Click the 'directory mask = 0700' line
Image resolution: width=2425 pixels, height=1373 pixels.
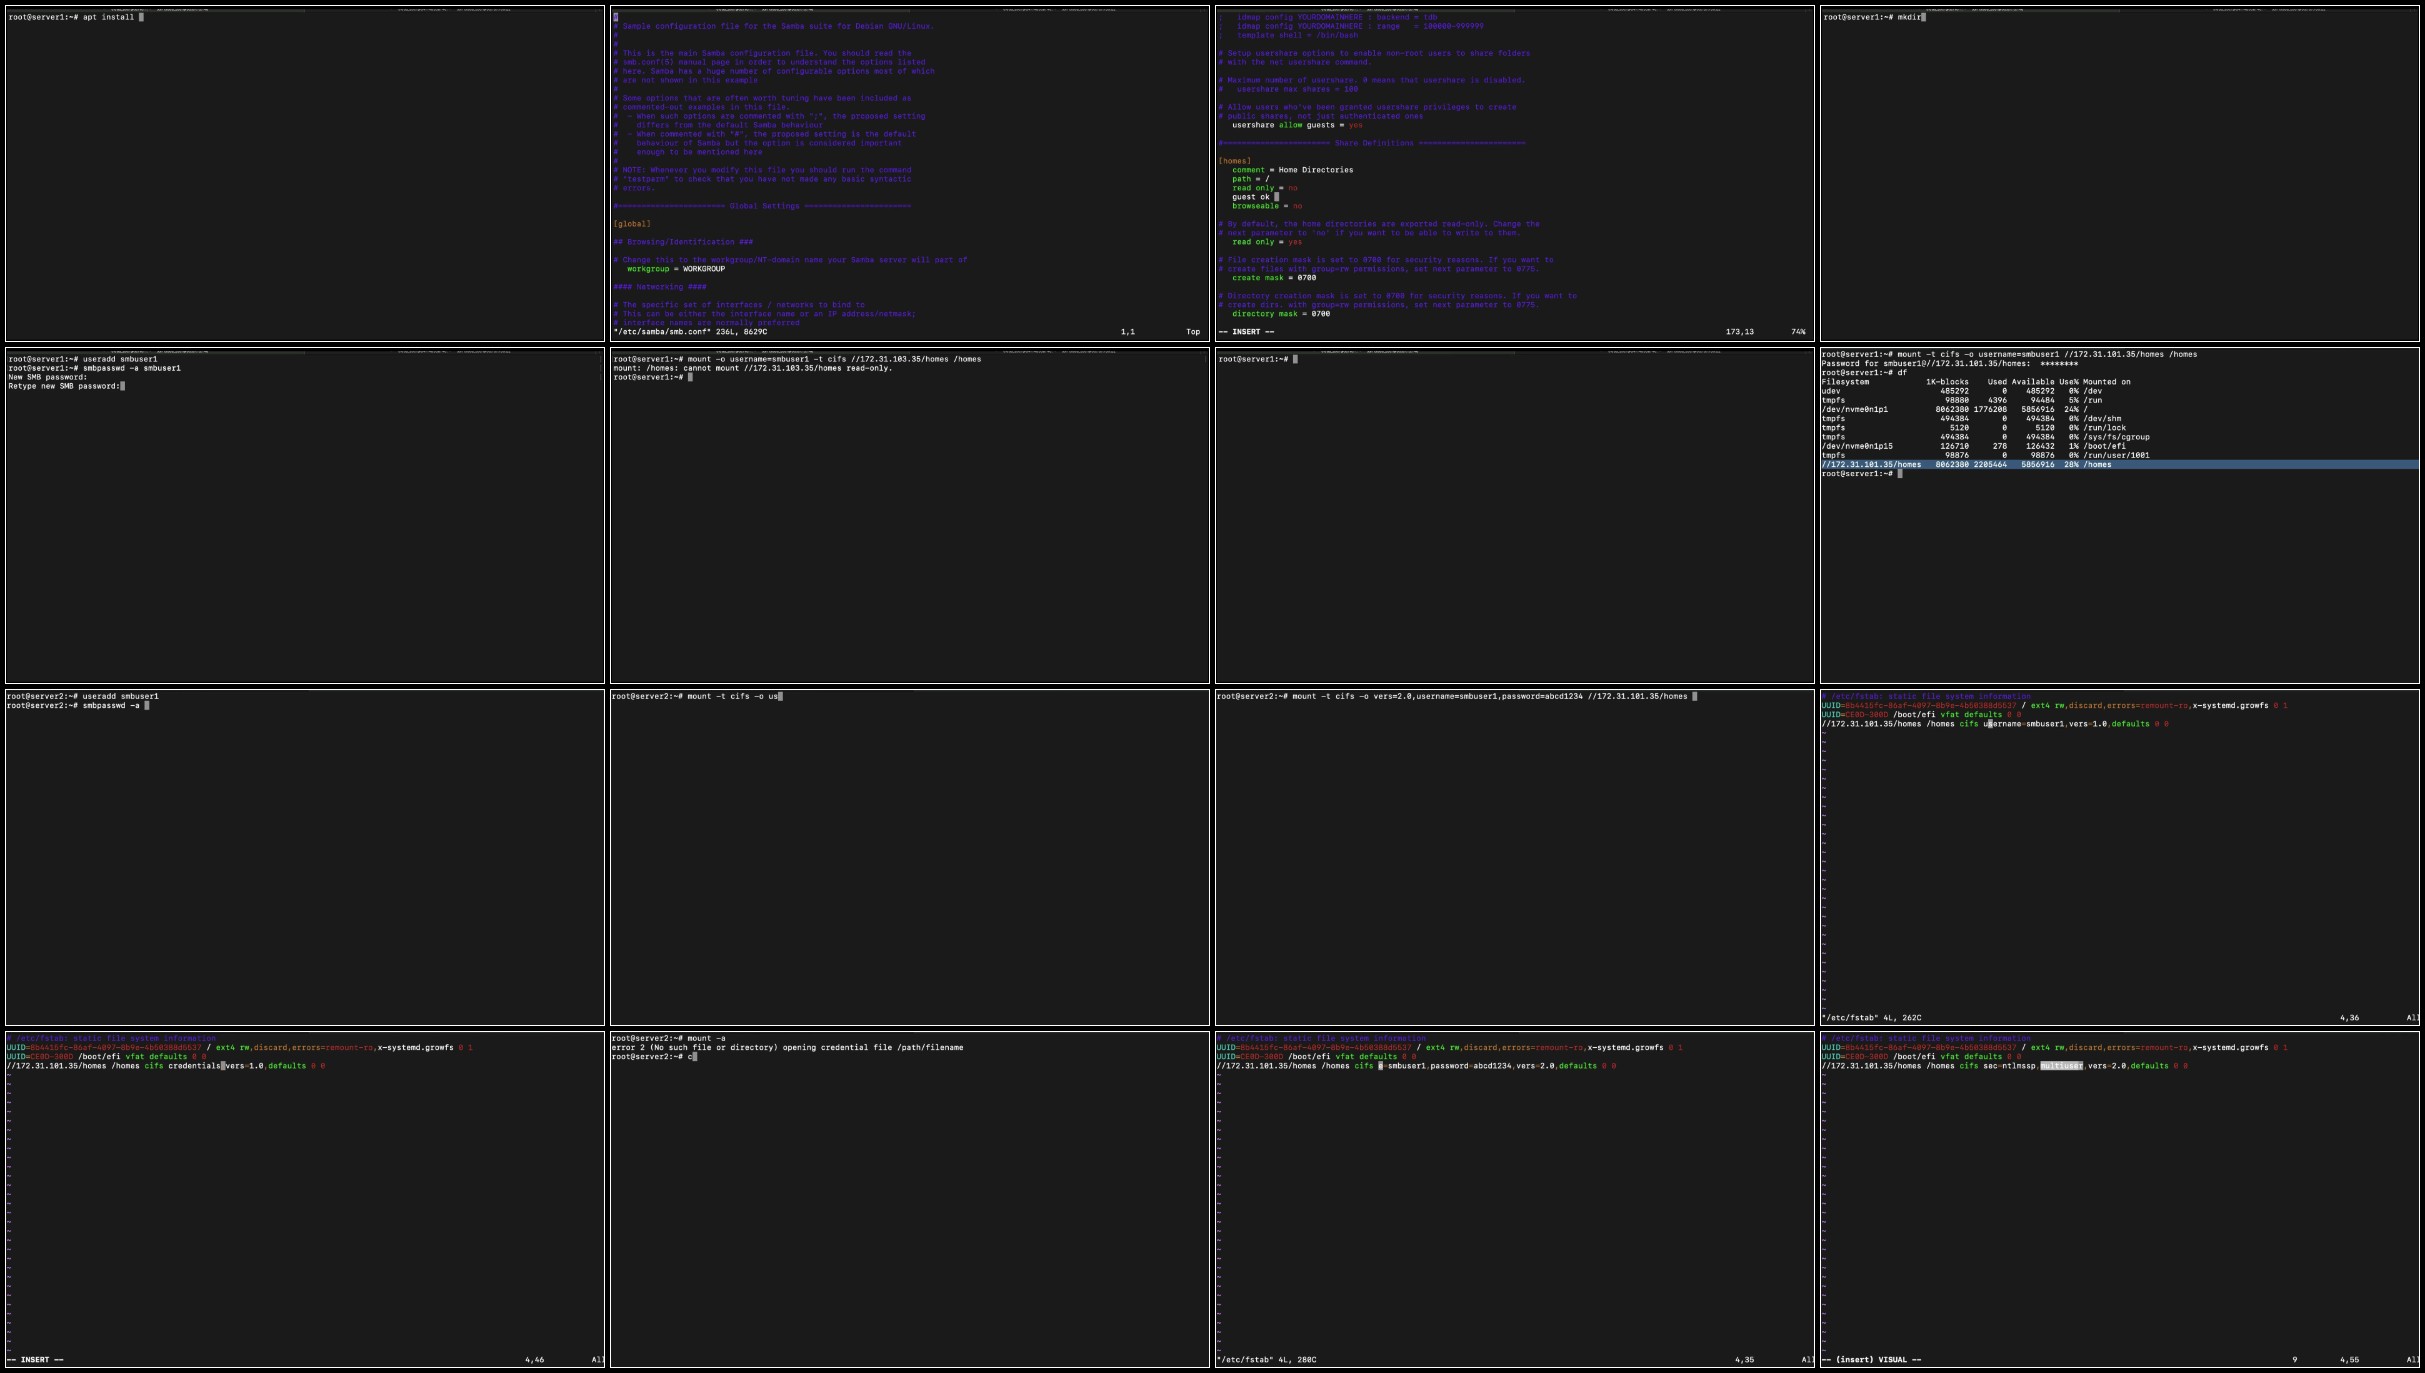1281,314
